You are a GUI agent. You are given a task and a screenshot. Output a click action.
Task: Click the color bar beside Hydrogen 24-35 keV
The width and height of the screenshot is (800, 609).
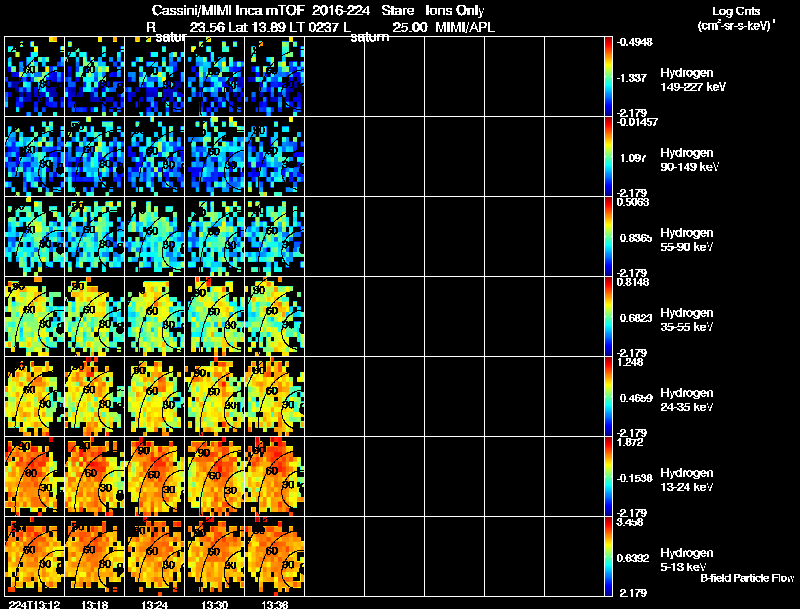click(x=608, y=397)
